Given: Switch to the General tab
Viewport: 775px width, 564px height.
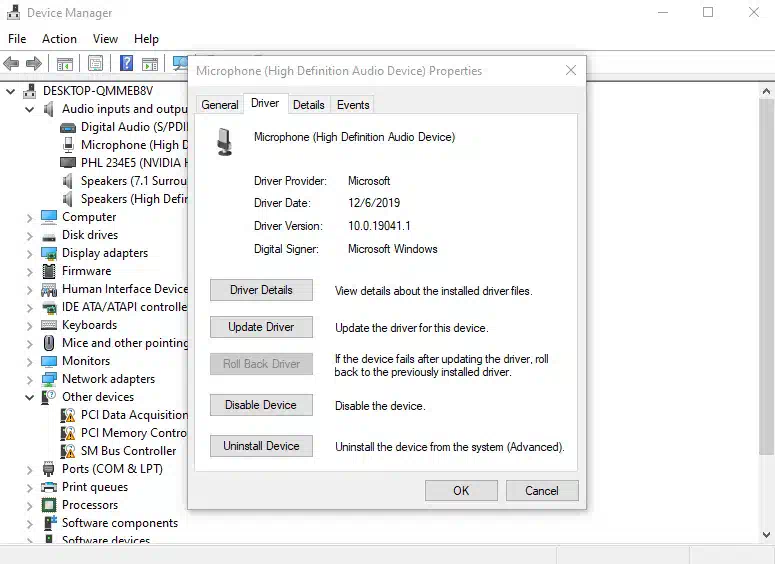Looking at the screenshot, I should point(220,105).
